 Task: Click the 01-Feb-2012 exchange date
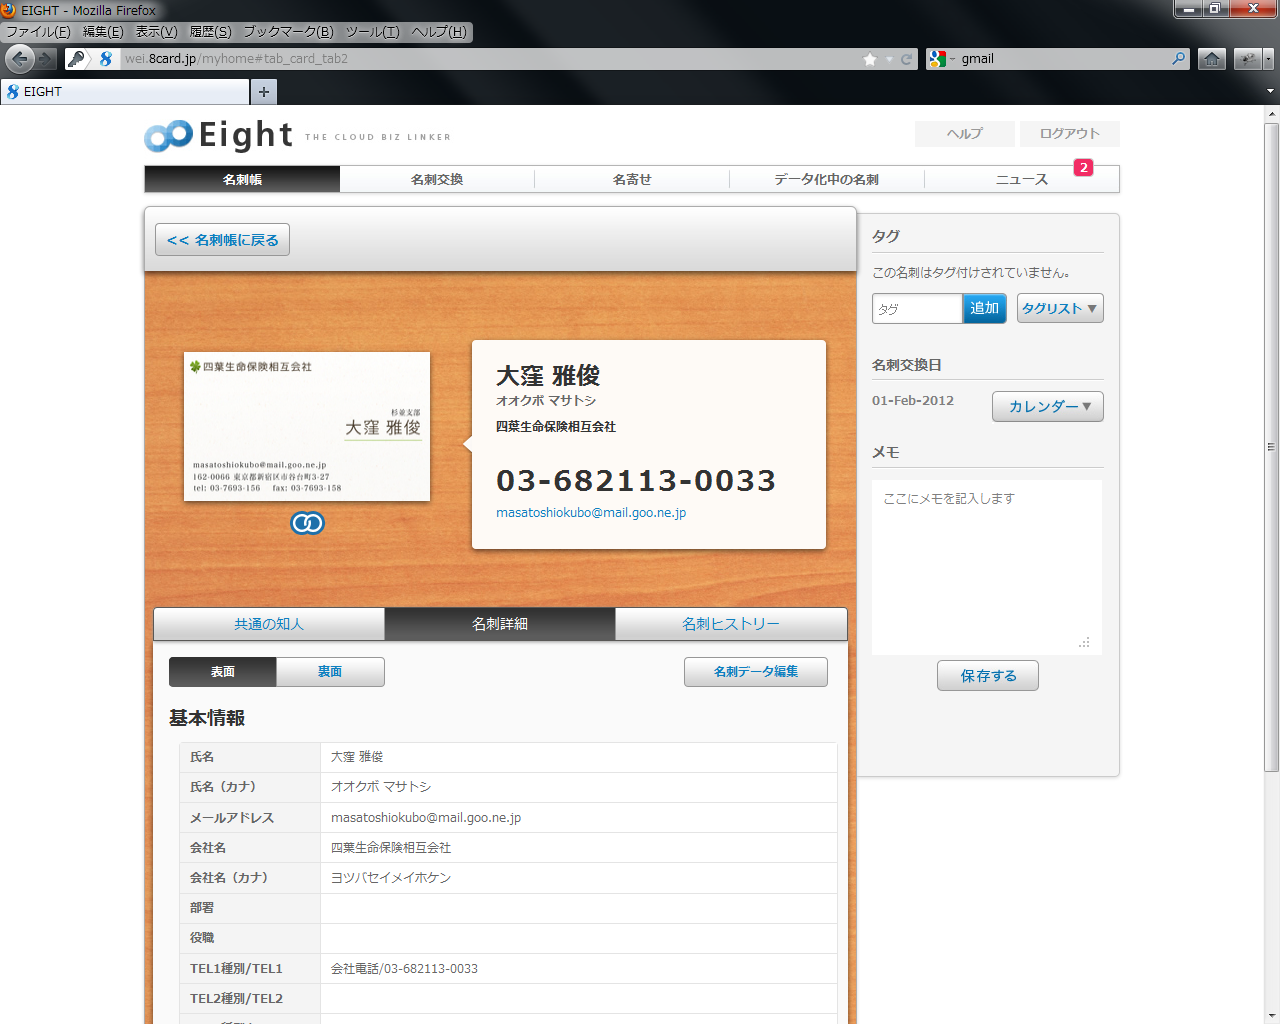(x=913, y=401)
